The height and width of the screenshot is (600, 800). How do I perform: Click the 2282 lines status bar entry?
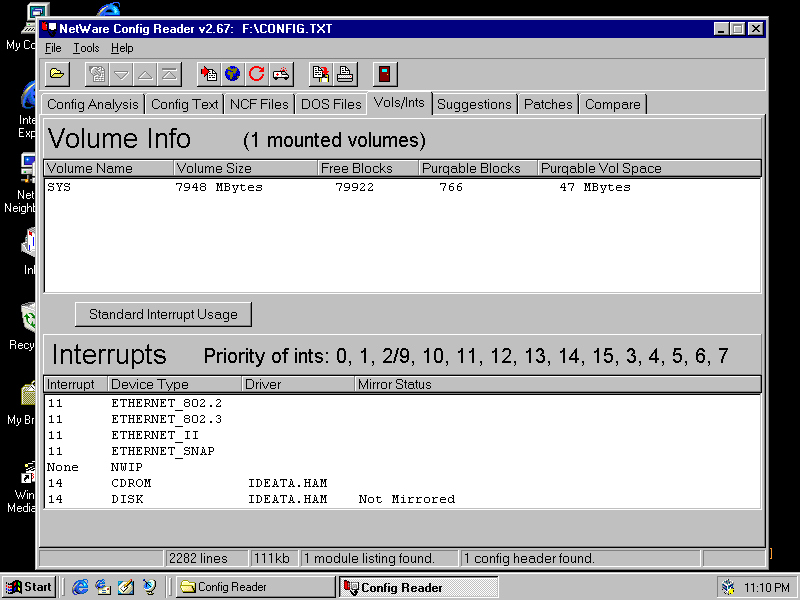point(206,559)
